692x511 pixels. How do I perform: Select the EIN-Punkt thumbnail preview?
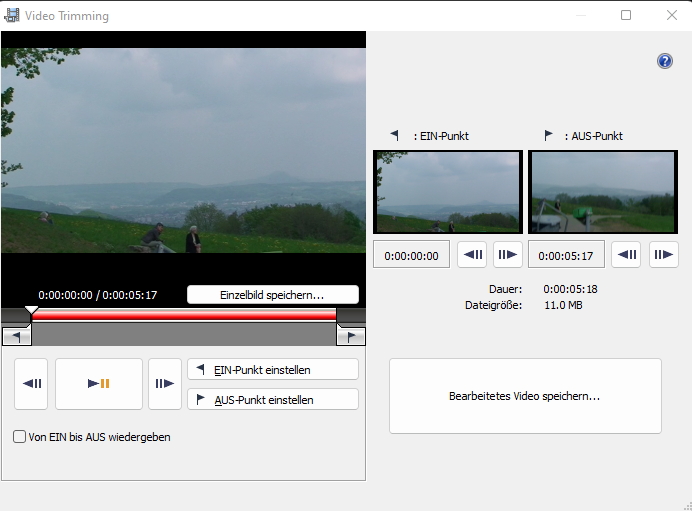point(448,192)
